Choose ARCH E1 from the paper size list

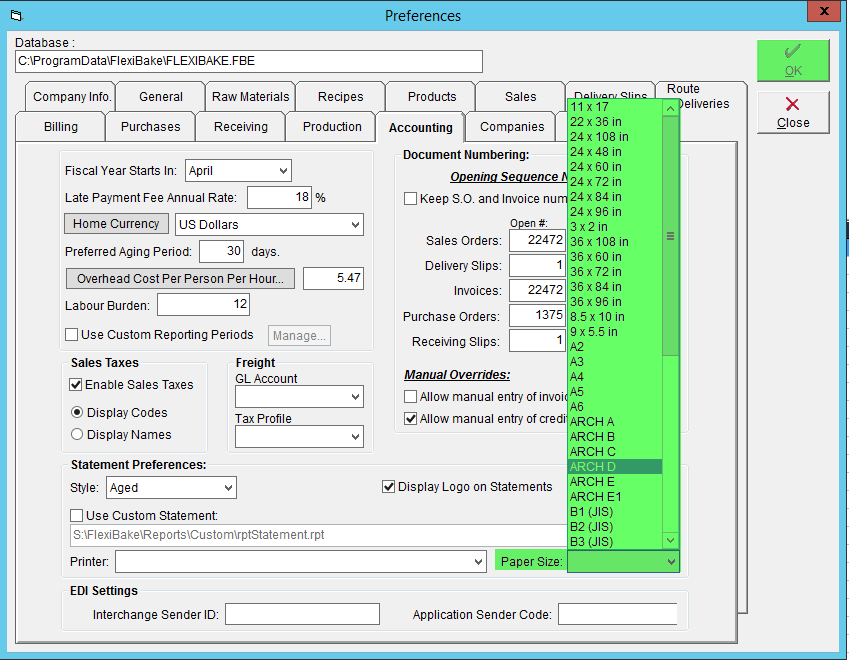(615, 496)
